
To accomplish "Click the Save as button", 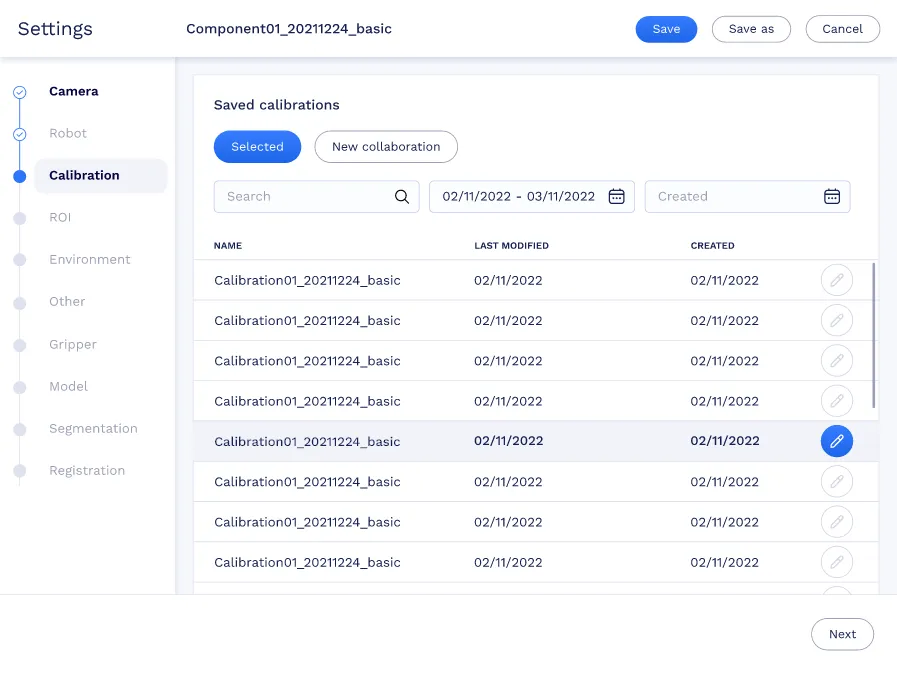I will 751,29.
